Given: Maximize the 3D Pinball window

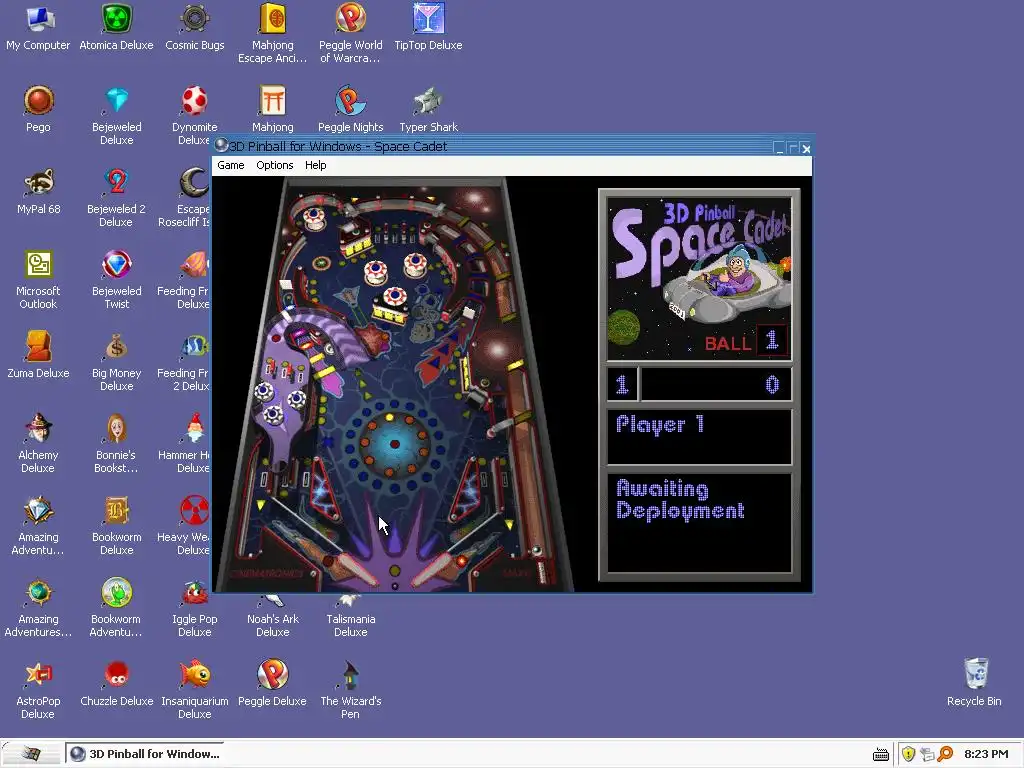Looking at the screenshot, I should 792,148.
